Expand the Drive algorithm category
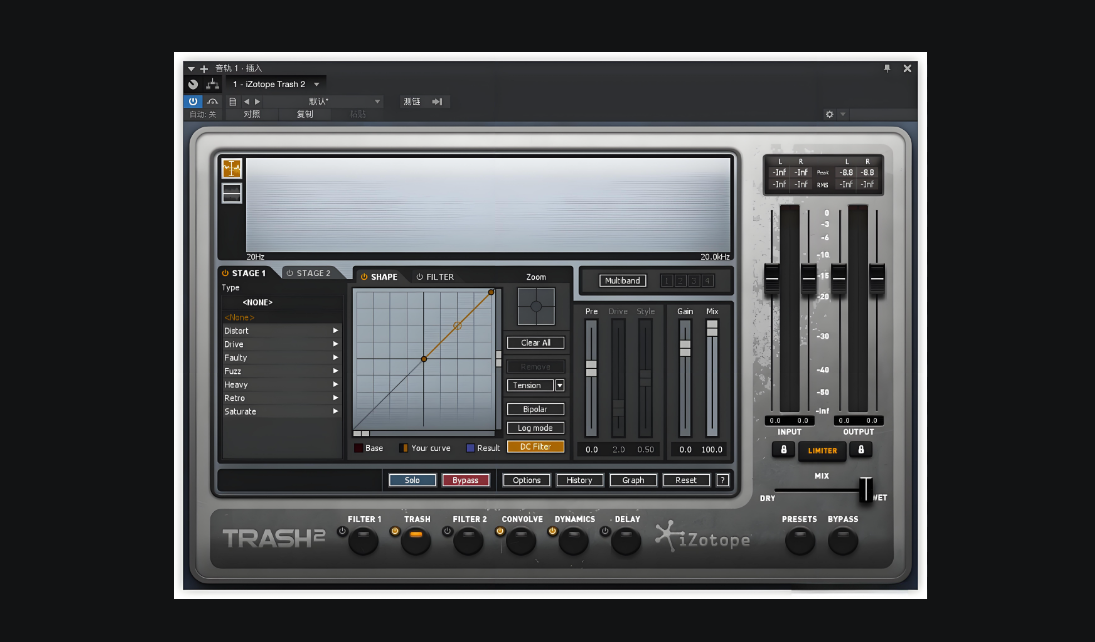 coord(281,344)
